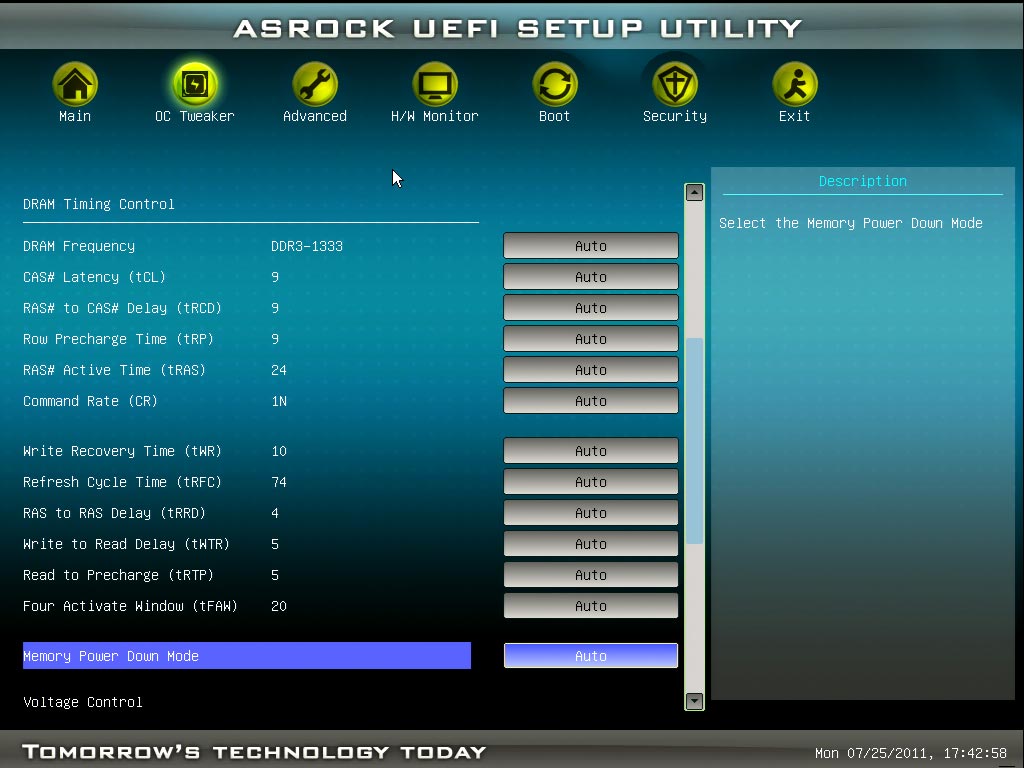
Task: Open the Write Recovery Time Auto selector
Action: point(591,451)
